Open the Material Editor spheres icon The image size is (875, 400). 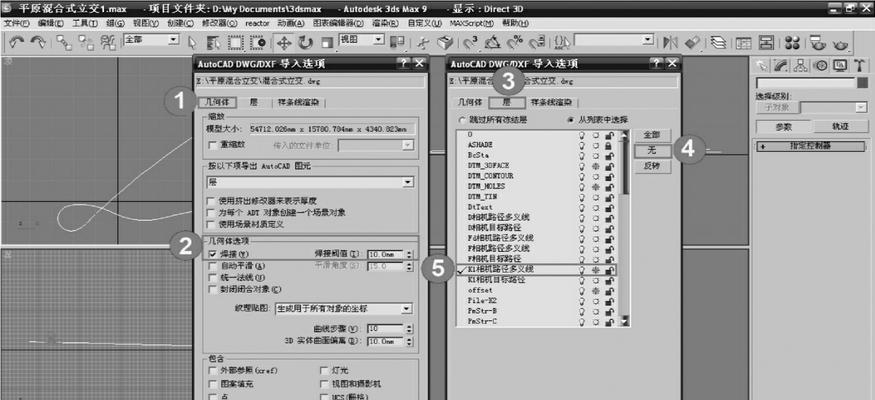tap(792, 43)
